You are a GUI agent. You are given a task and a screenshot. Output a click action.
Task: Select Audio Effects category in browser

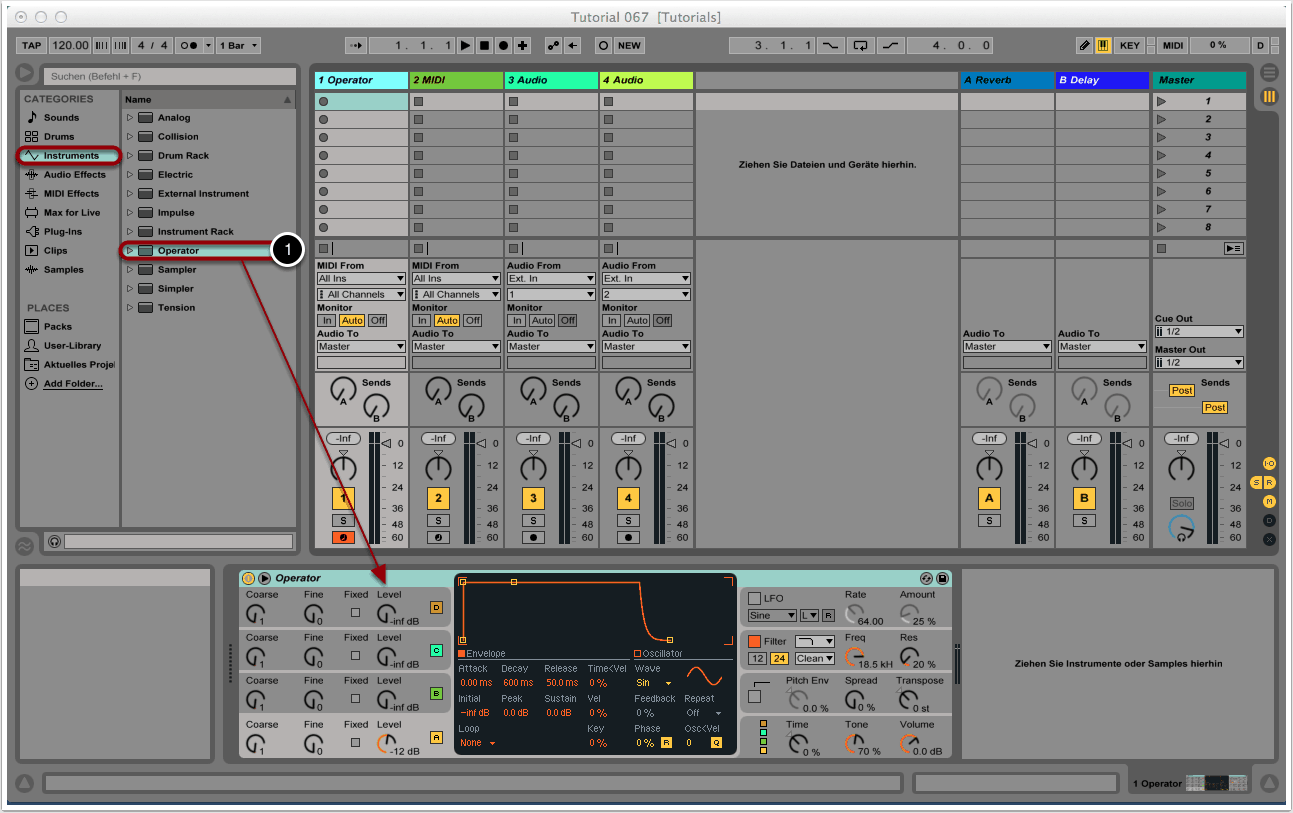(74, 174)
